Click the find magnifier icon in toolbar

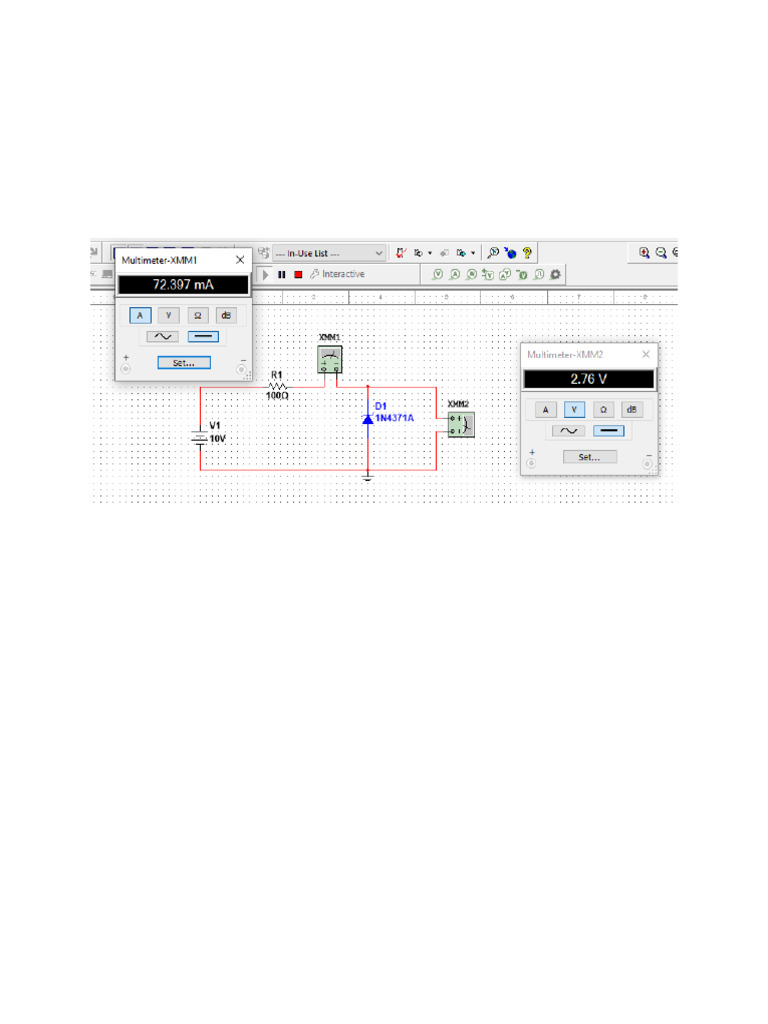(x=493, y=253)
